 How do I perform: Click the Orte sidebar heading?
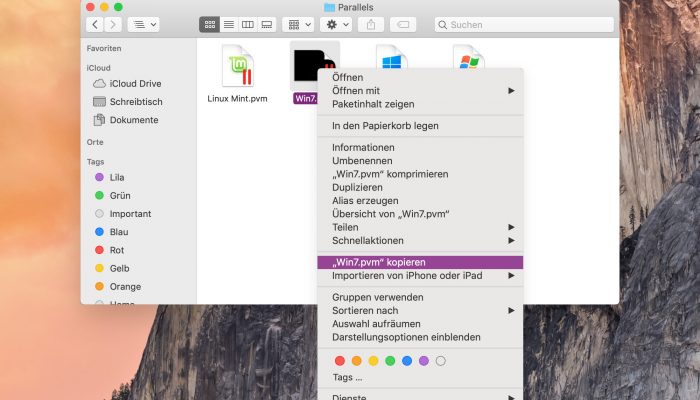coord(95,142)
